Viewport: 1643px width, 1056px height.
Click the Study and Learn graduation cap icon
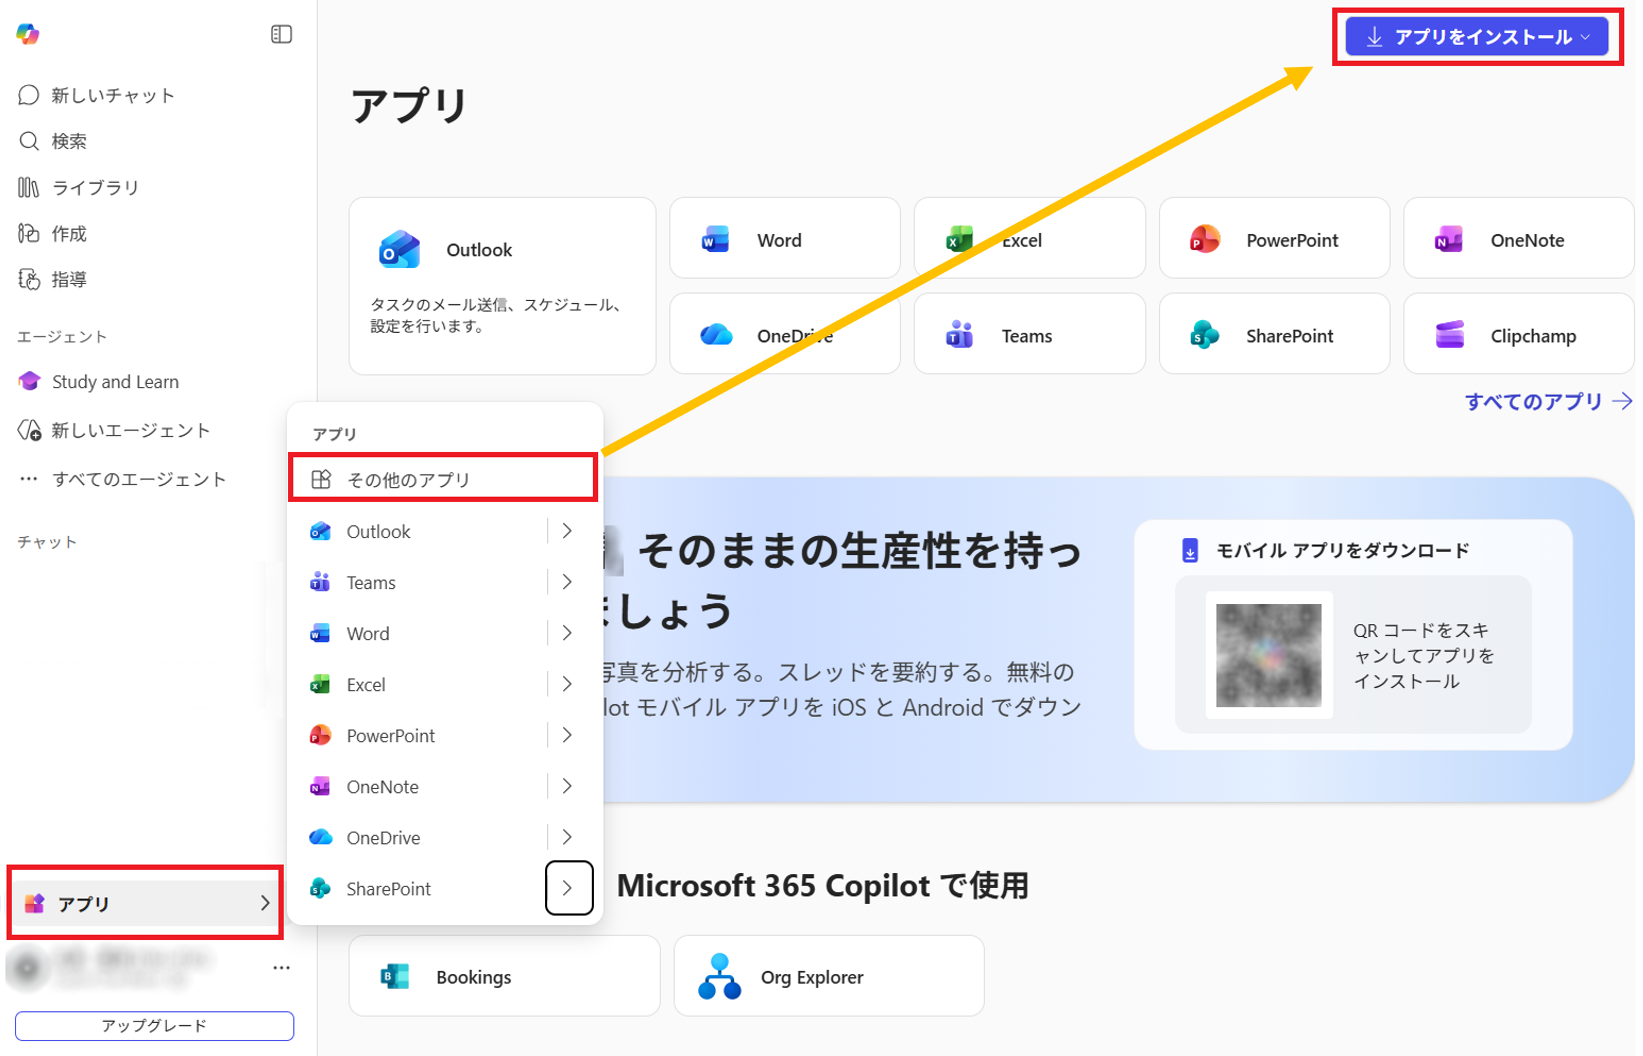pos(29,381)
